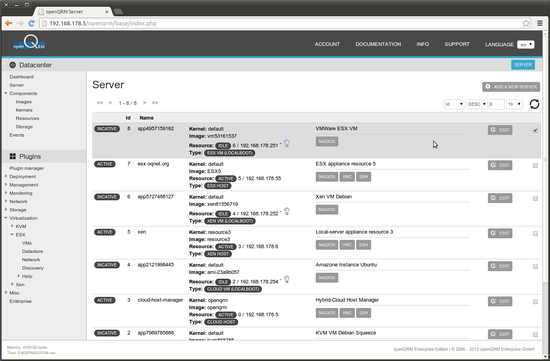Viewport: 550px width, 361px height.
Task: Open the sort field Id dropdown
Action: tap(454, 104)
